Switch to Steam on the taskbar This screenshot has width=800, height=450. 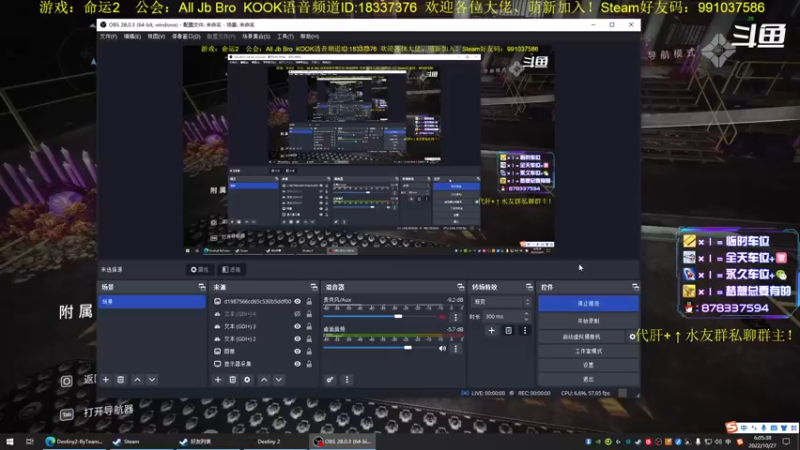click(x=126, y=441)
